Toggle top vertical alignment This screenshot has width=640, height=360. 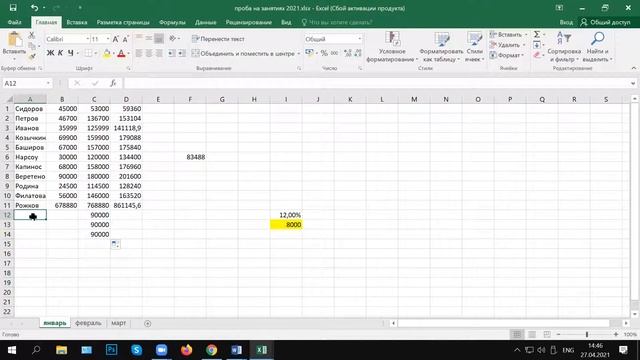coord(139,39)
